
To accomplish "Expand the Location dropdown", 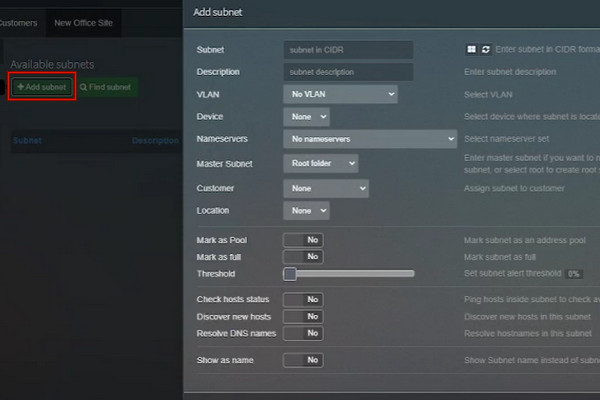I will [307, 211].
